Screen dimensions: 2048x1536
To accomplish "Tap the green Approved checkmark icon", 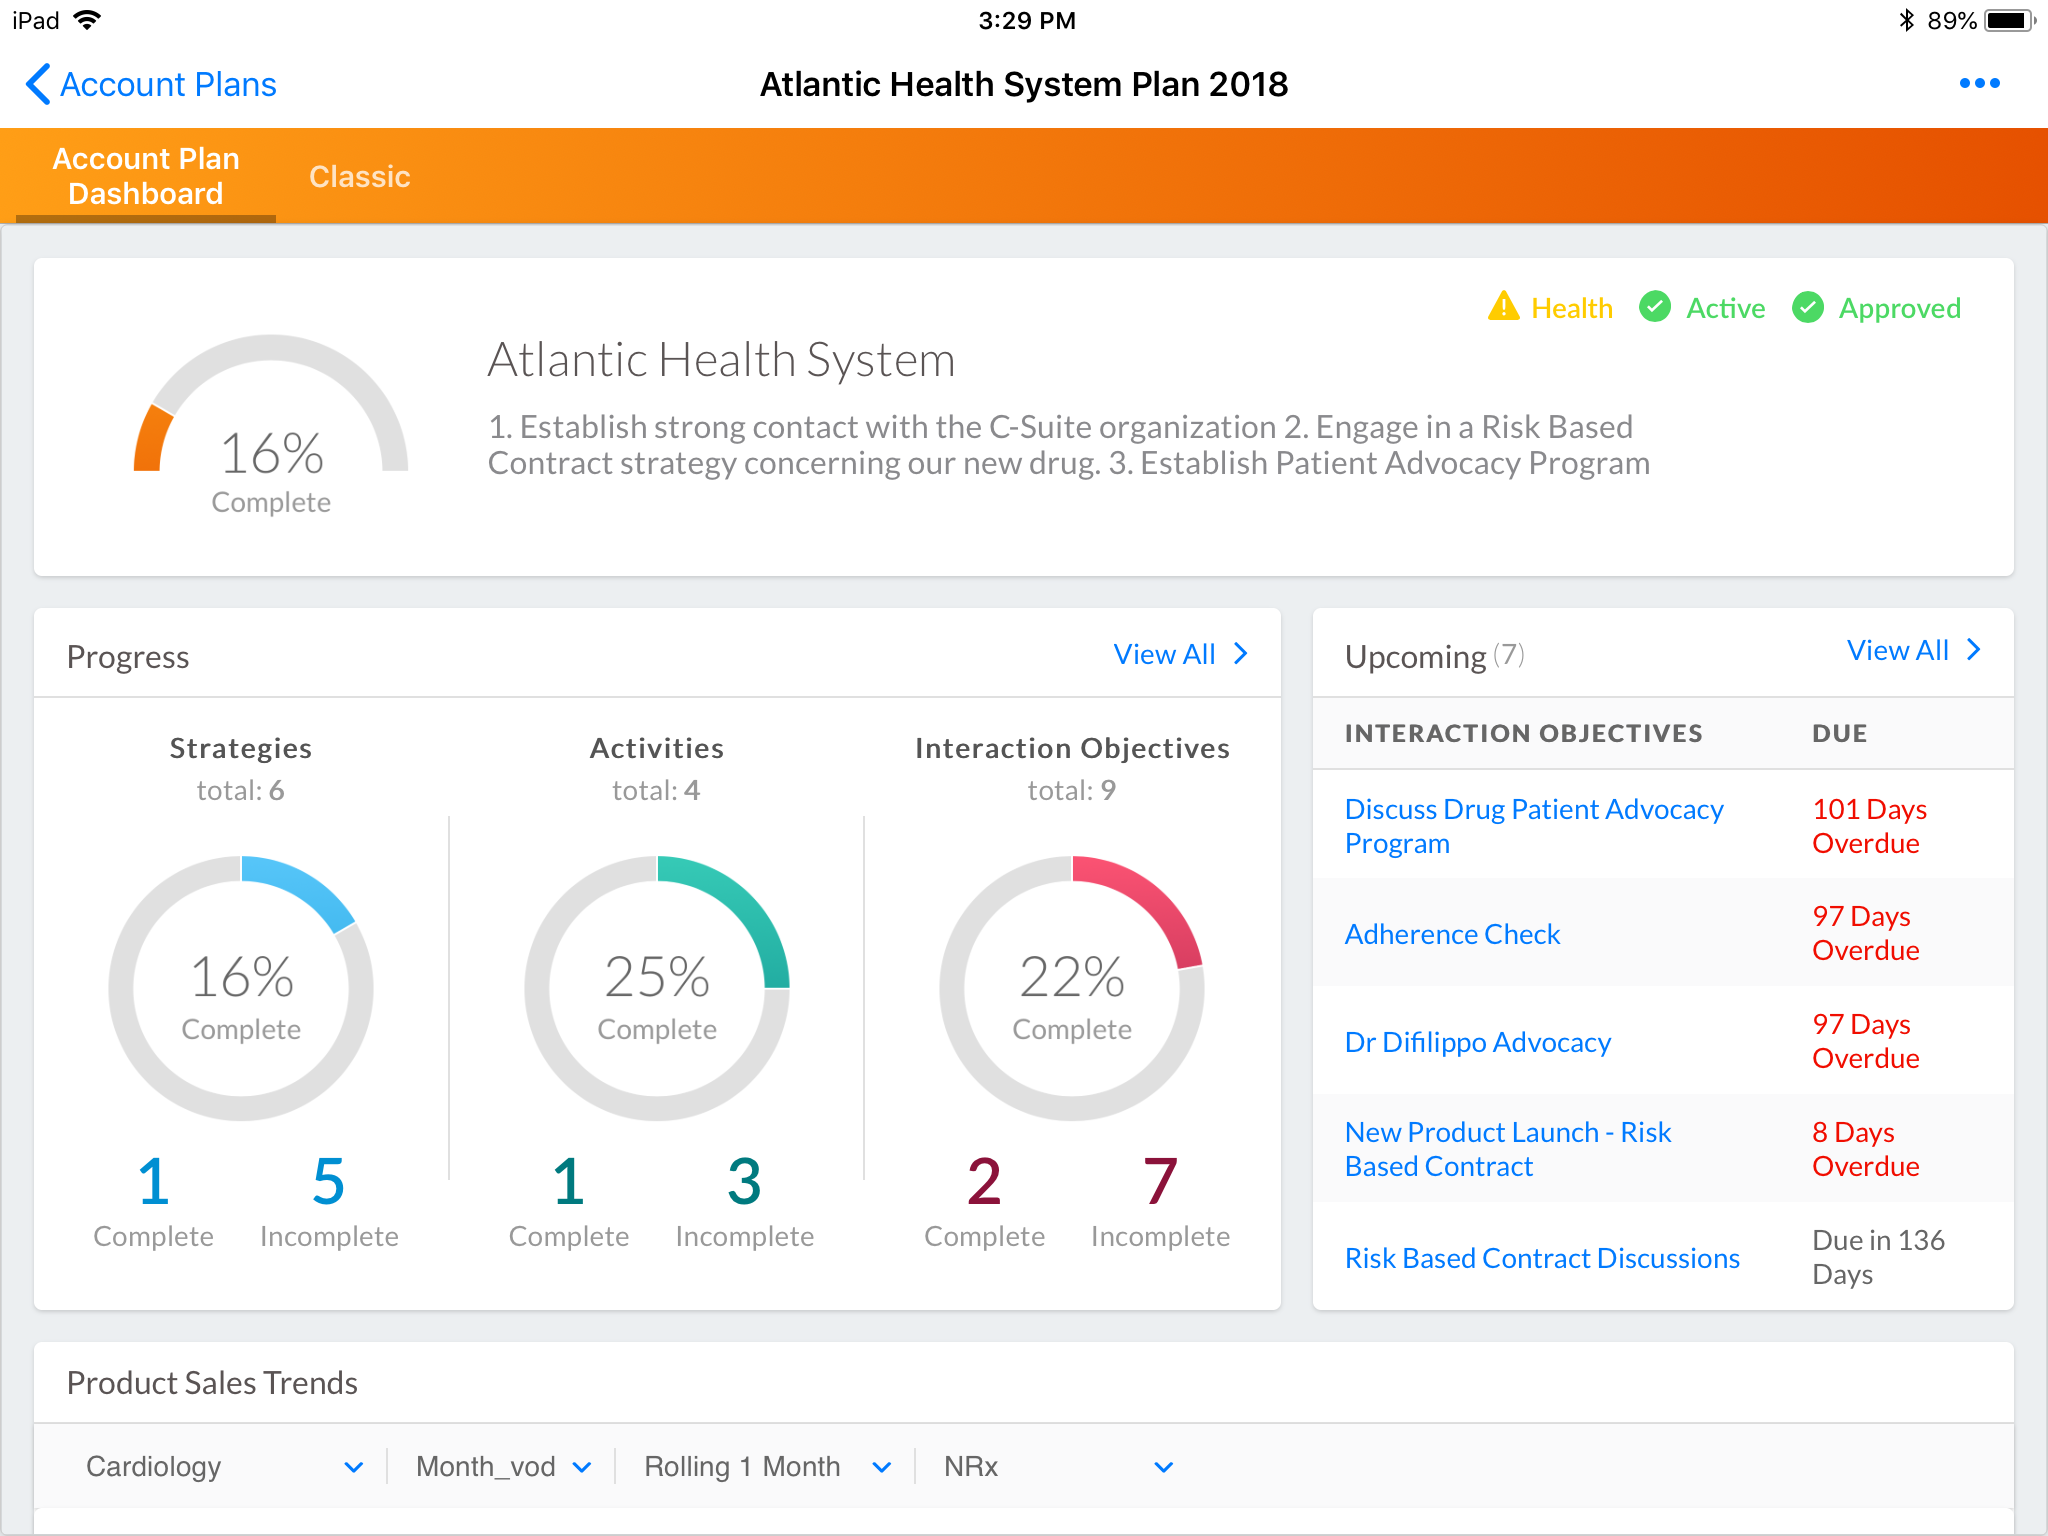I will pyautogui.click(x=1807, y=307).
